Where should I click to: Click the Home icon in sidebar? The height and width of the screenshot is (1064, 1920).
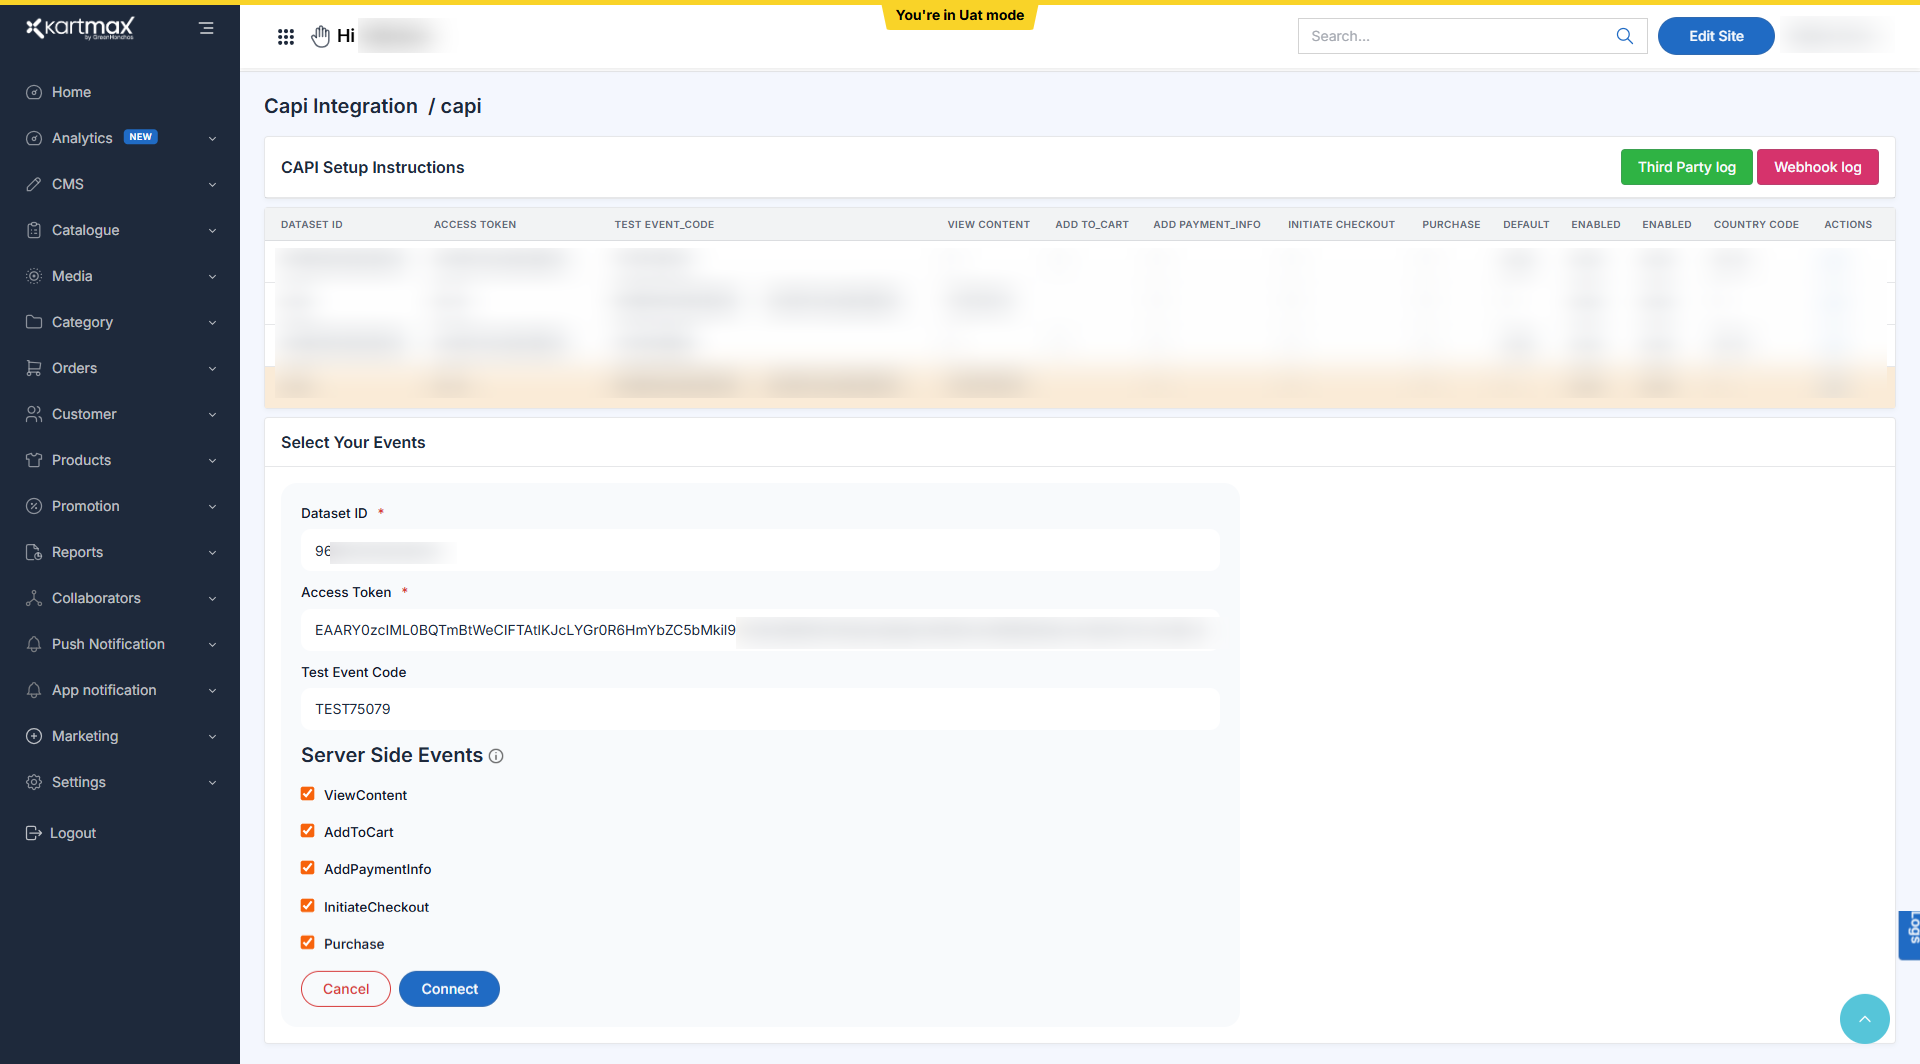[34, 92]
